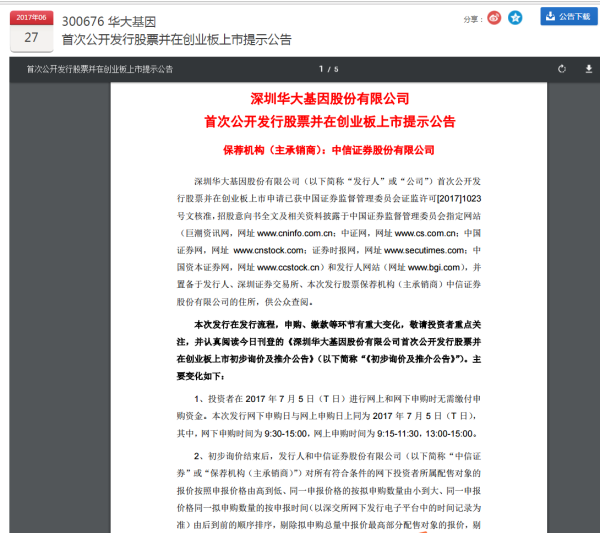
Task: Download PDF via the dark toolbar download icon
Action: pos(585,69)
